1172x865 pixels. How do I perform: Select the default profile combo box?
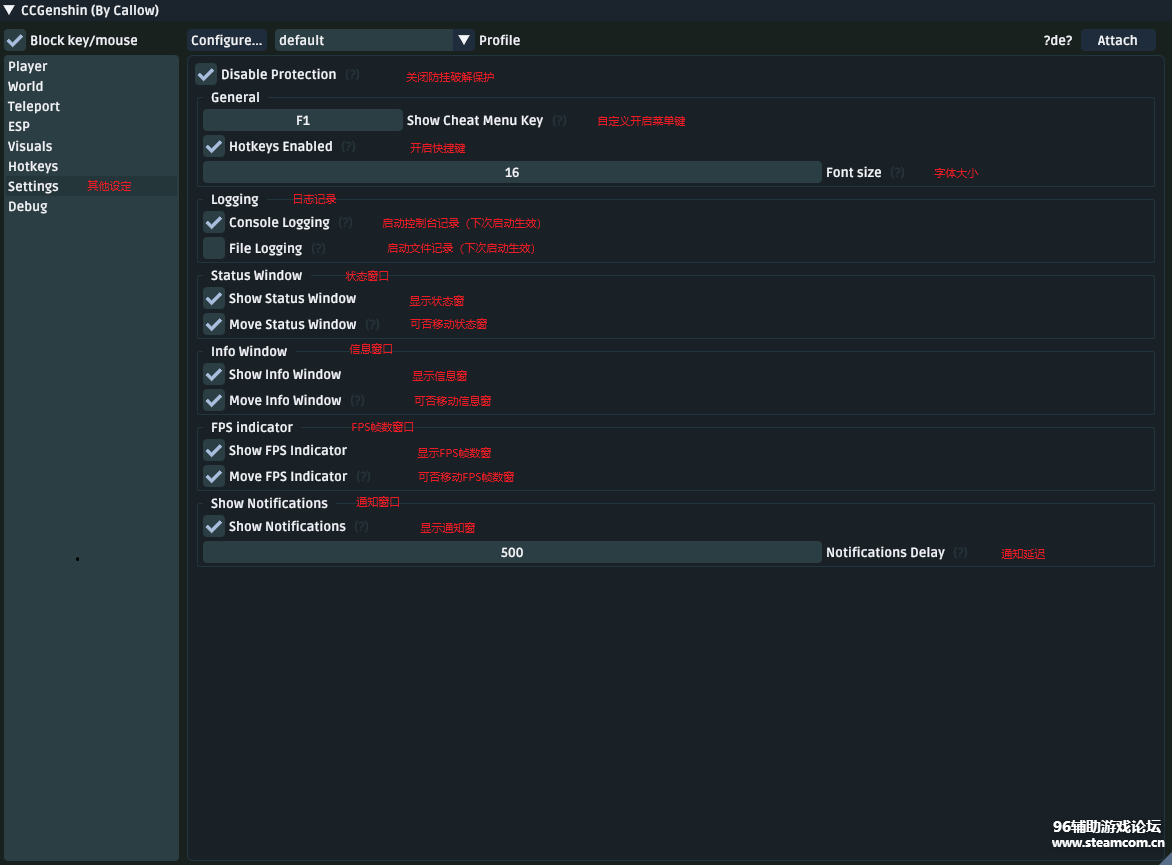coord(364,40)
